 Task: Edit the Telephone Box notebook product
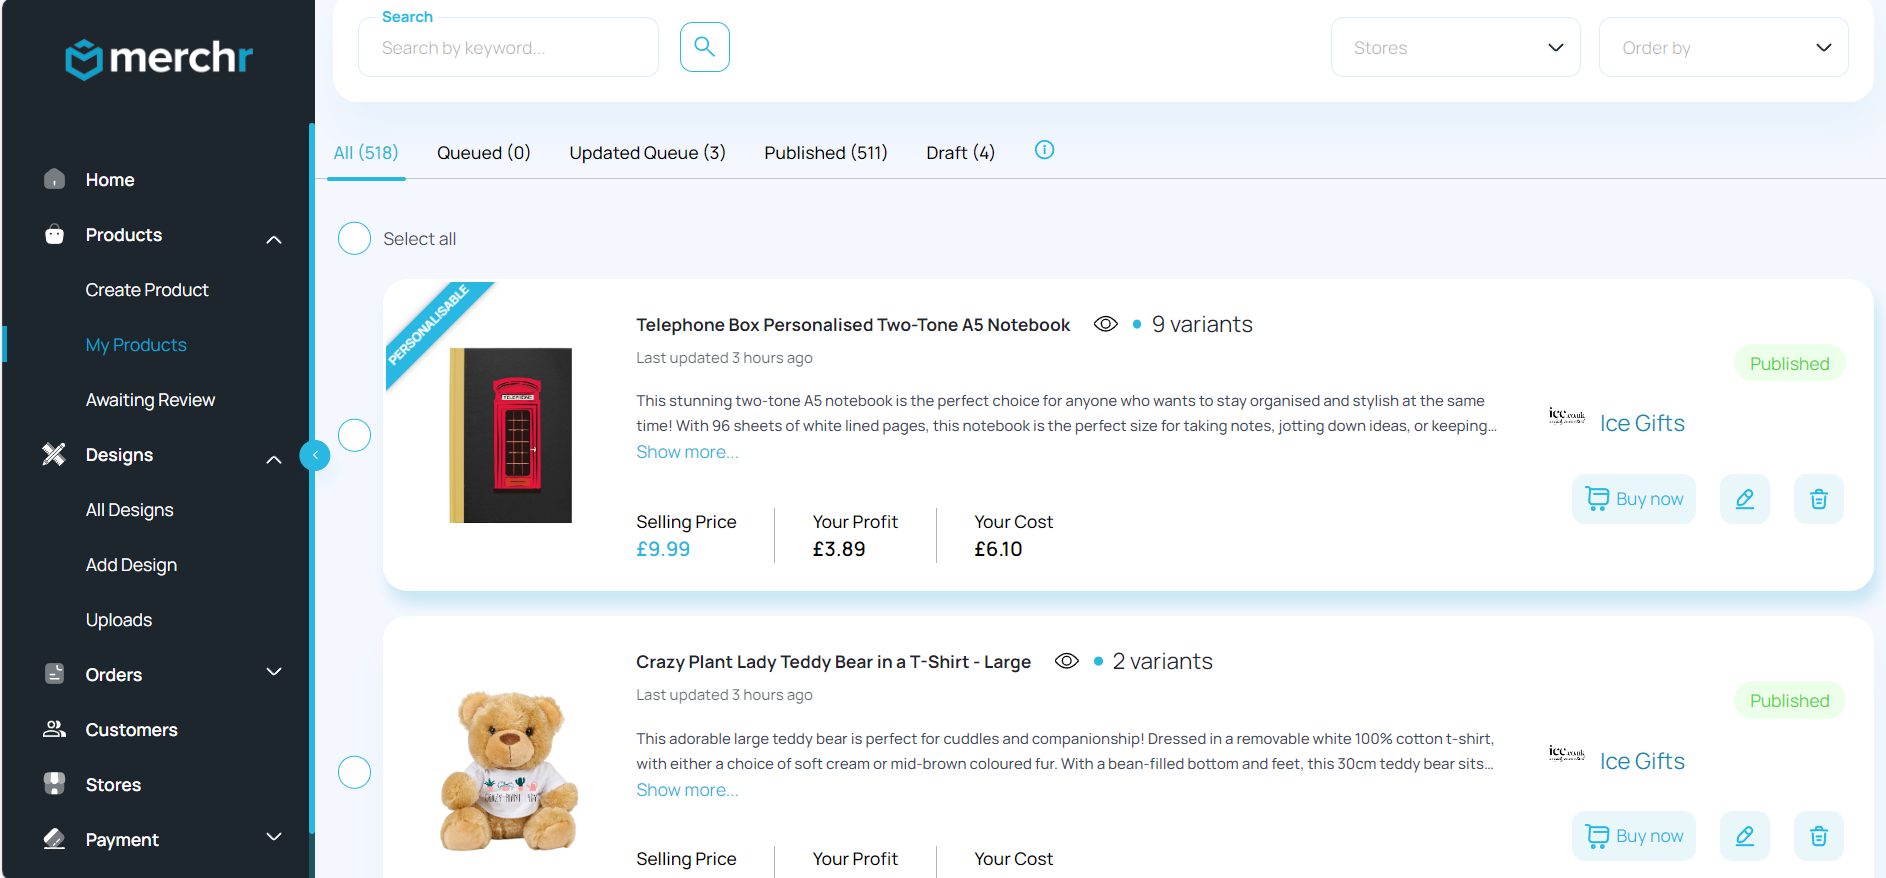point(1744,499)
